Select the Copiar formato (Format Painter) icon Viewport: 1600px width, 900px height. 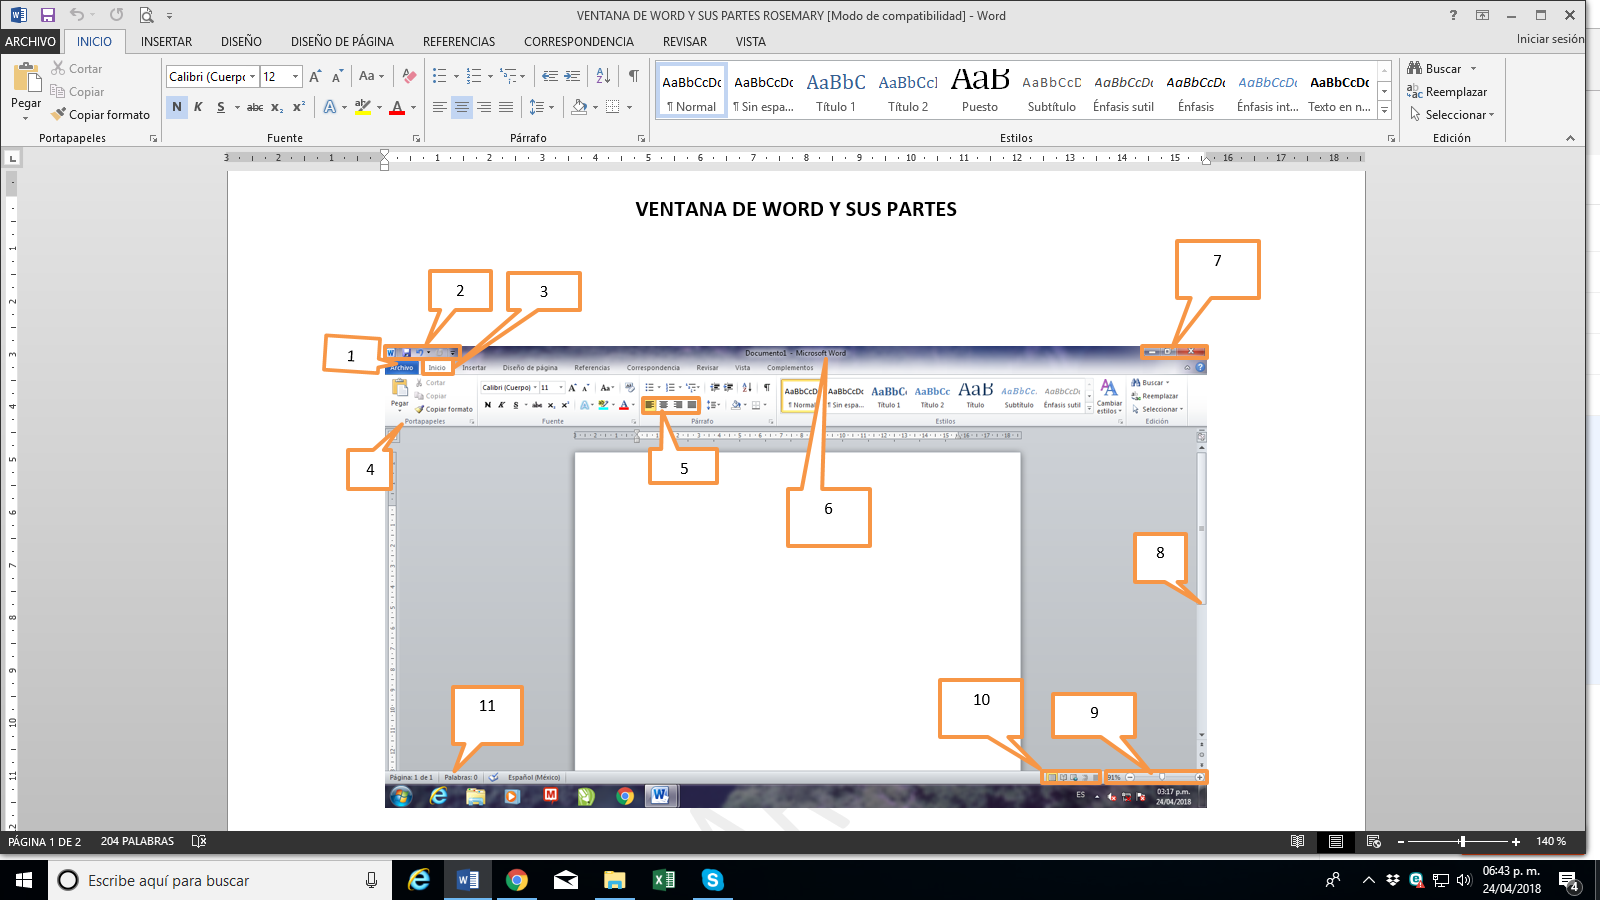click(57, 115)
